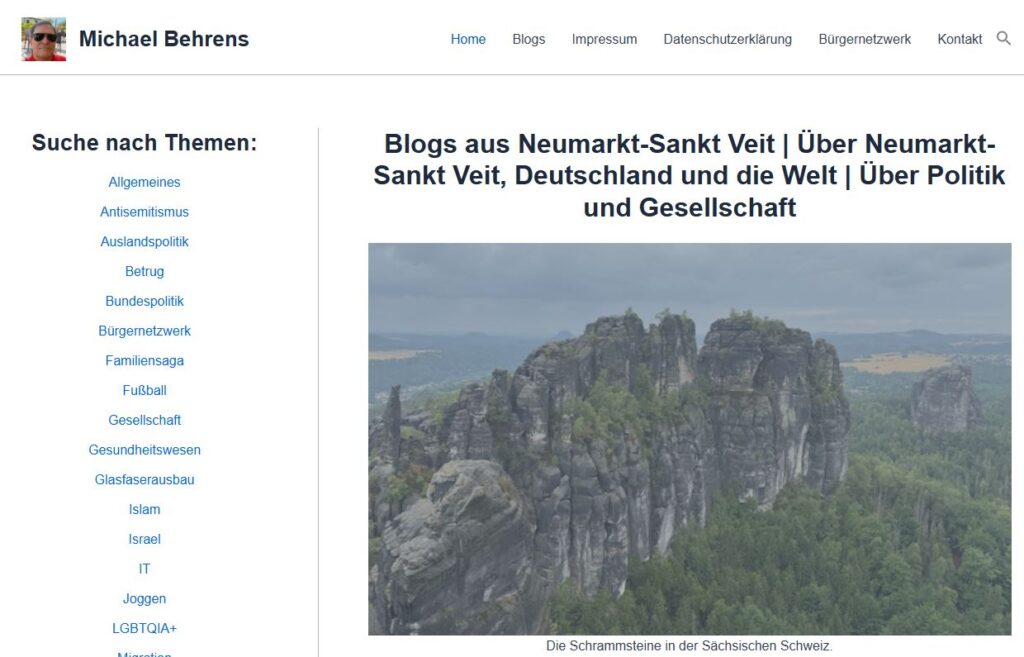Click heading 'Suche nach Themen:'
Viewport: 1024px width, 657px height.
144,142
